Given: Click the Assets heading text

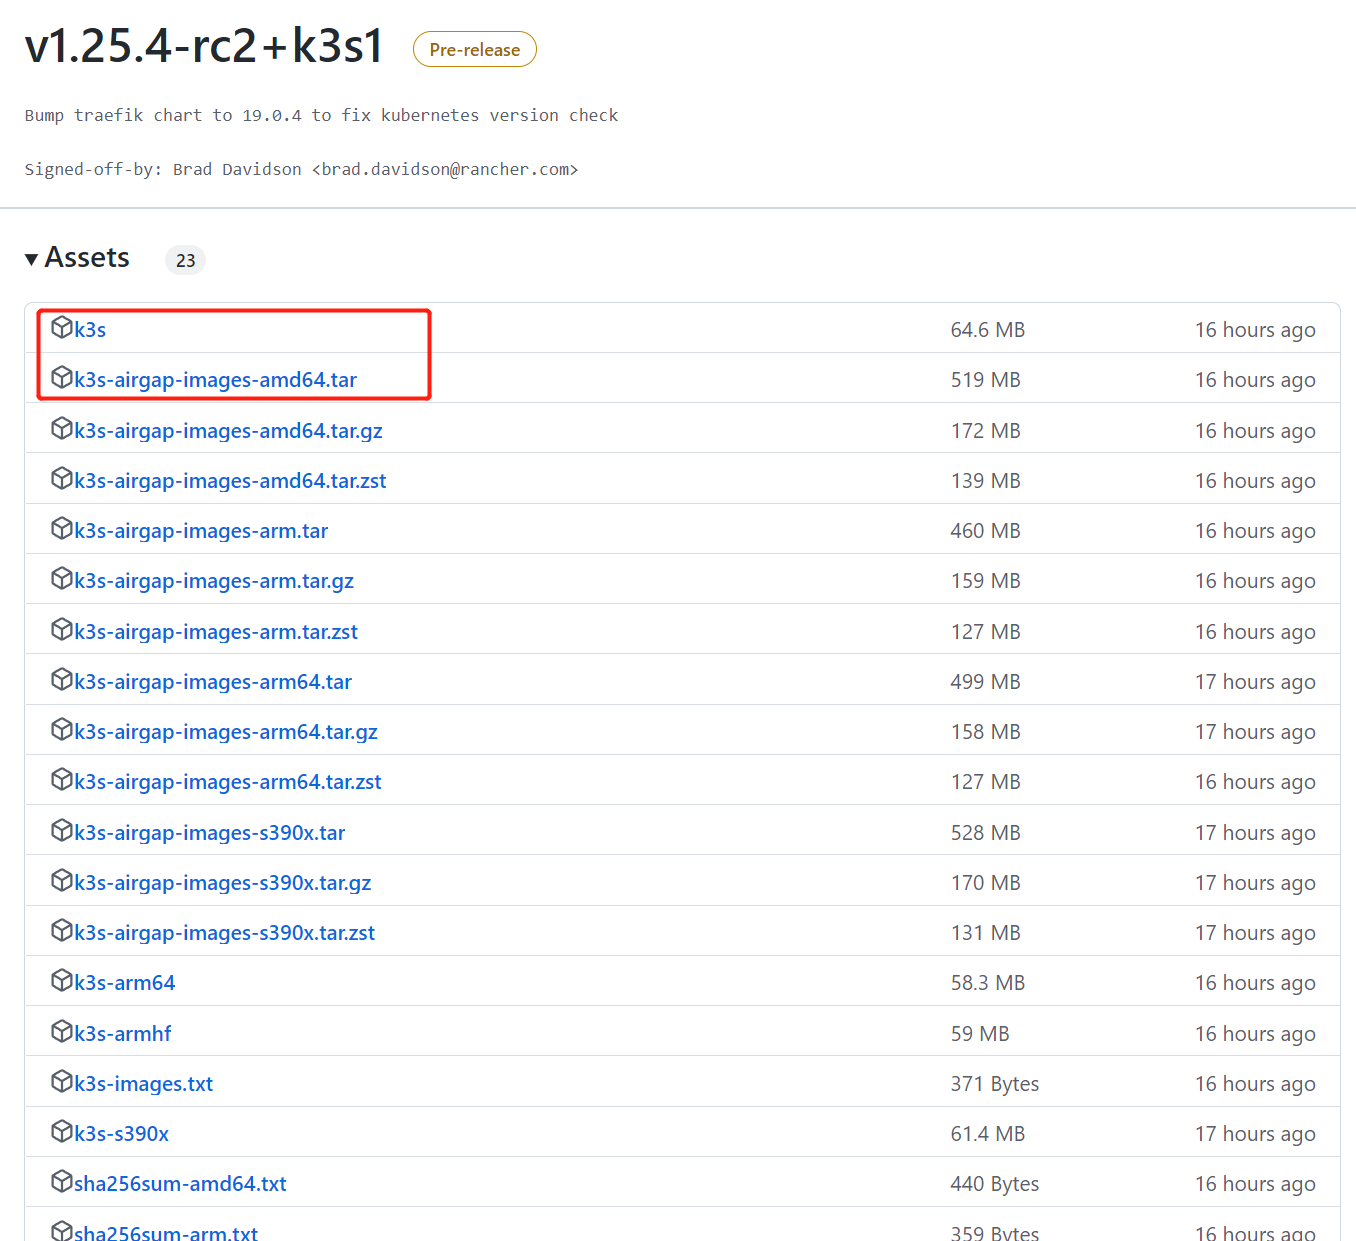Looking at the screenshot, I should click(87, 258).
